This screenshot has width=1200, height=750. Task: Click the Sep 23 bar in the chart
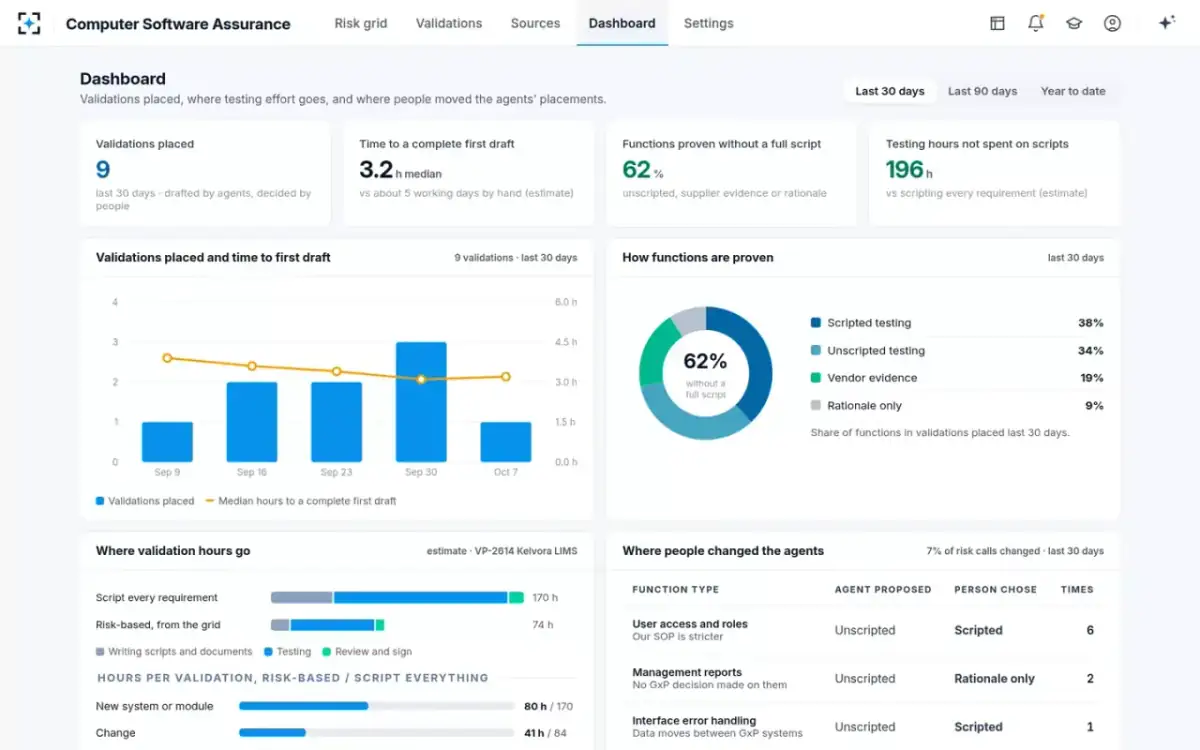(x=336, y=422)
